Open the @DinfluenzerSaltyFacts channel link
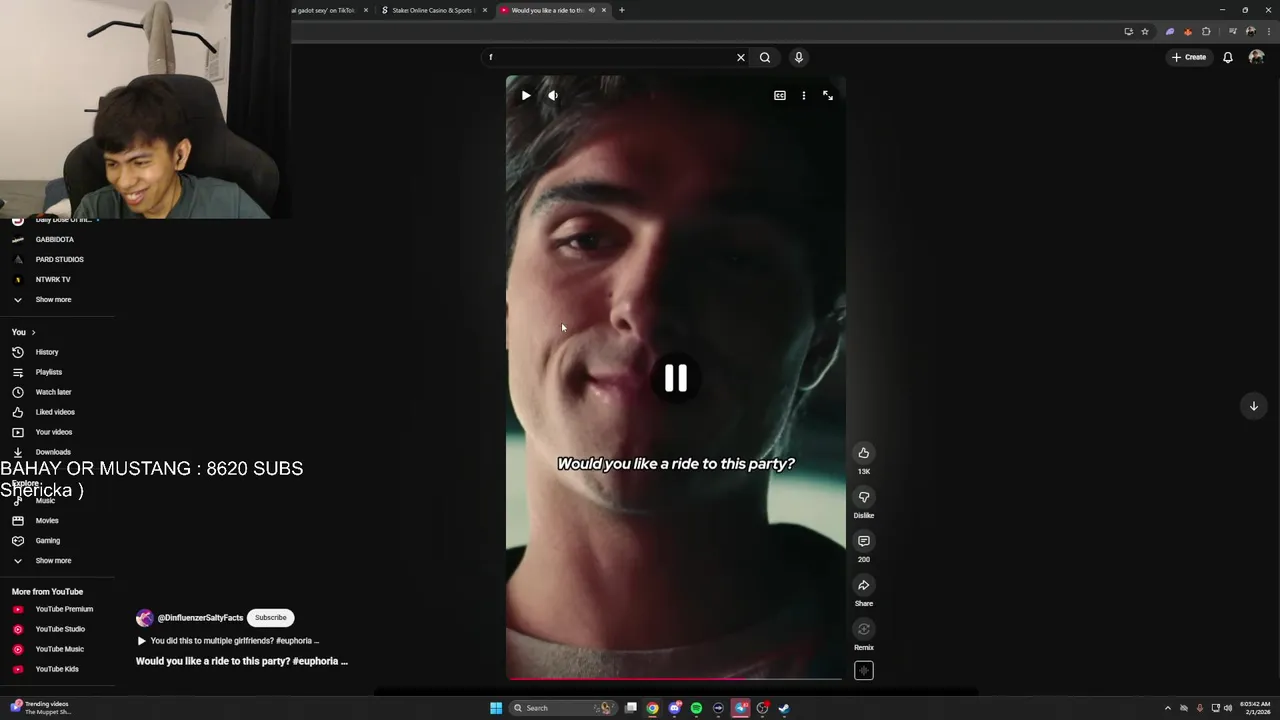The height and width of the screenshot is (720, 1280). click(200, 618)
